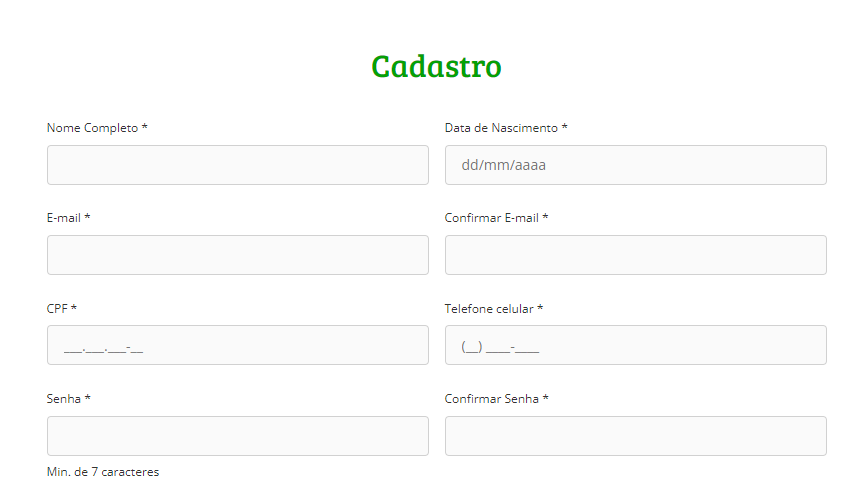Select the Confirmar E-mail input field
The height and width of the screenshot is (490, 865).
pos(635,255)
